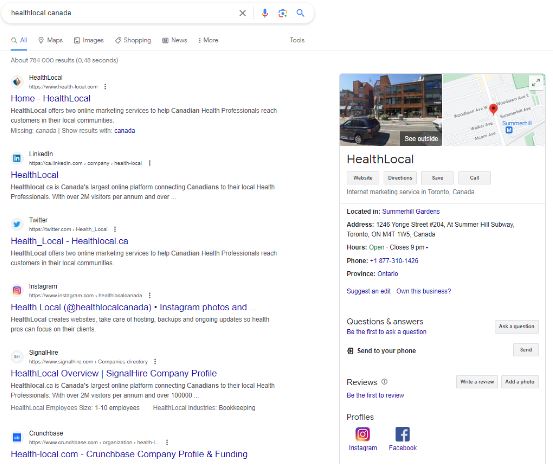Switch to the Images tab
Screen dimensions: 553x472
tap(89, 40)
